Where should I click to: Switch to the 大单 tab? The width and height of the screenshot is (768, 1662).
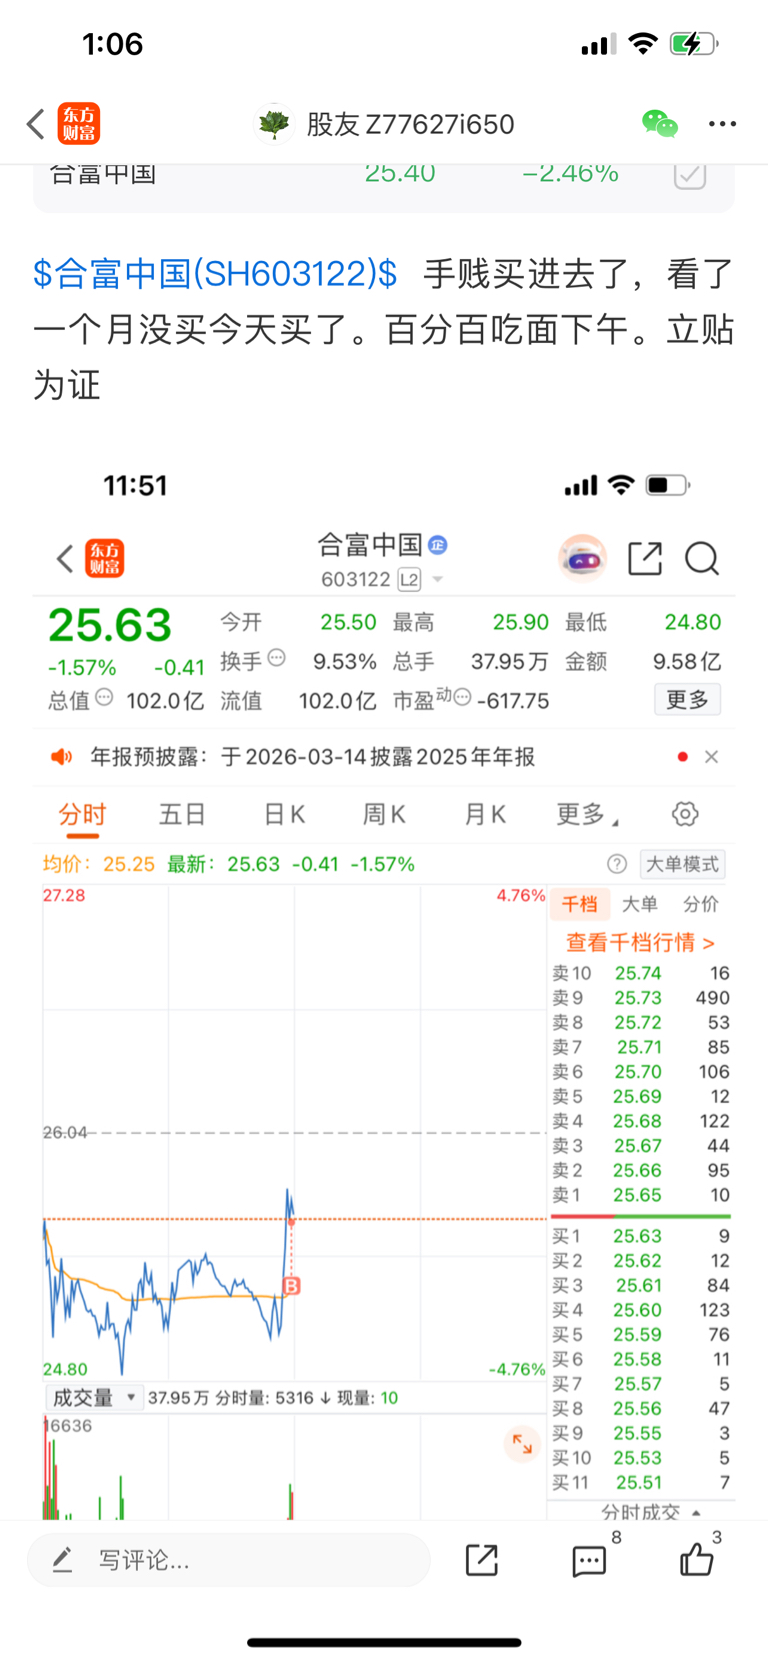coord(639,904)
